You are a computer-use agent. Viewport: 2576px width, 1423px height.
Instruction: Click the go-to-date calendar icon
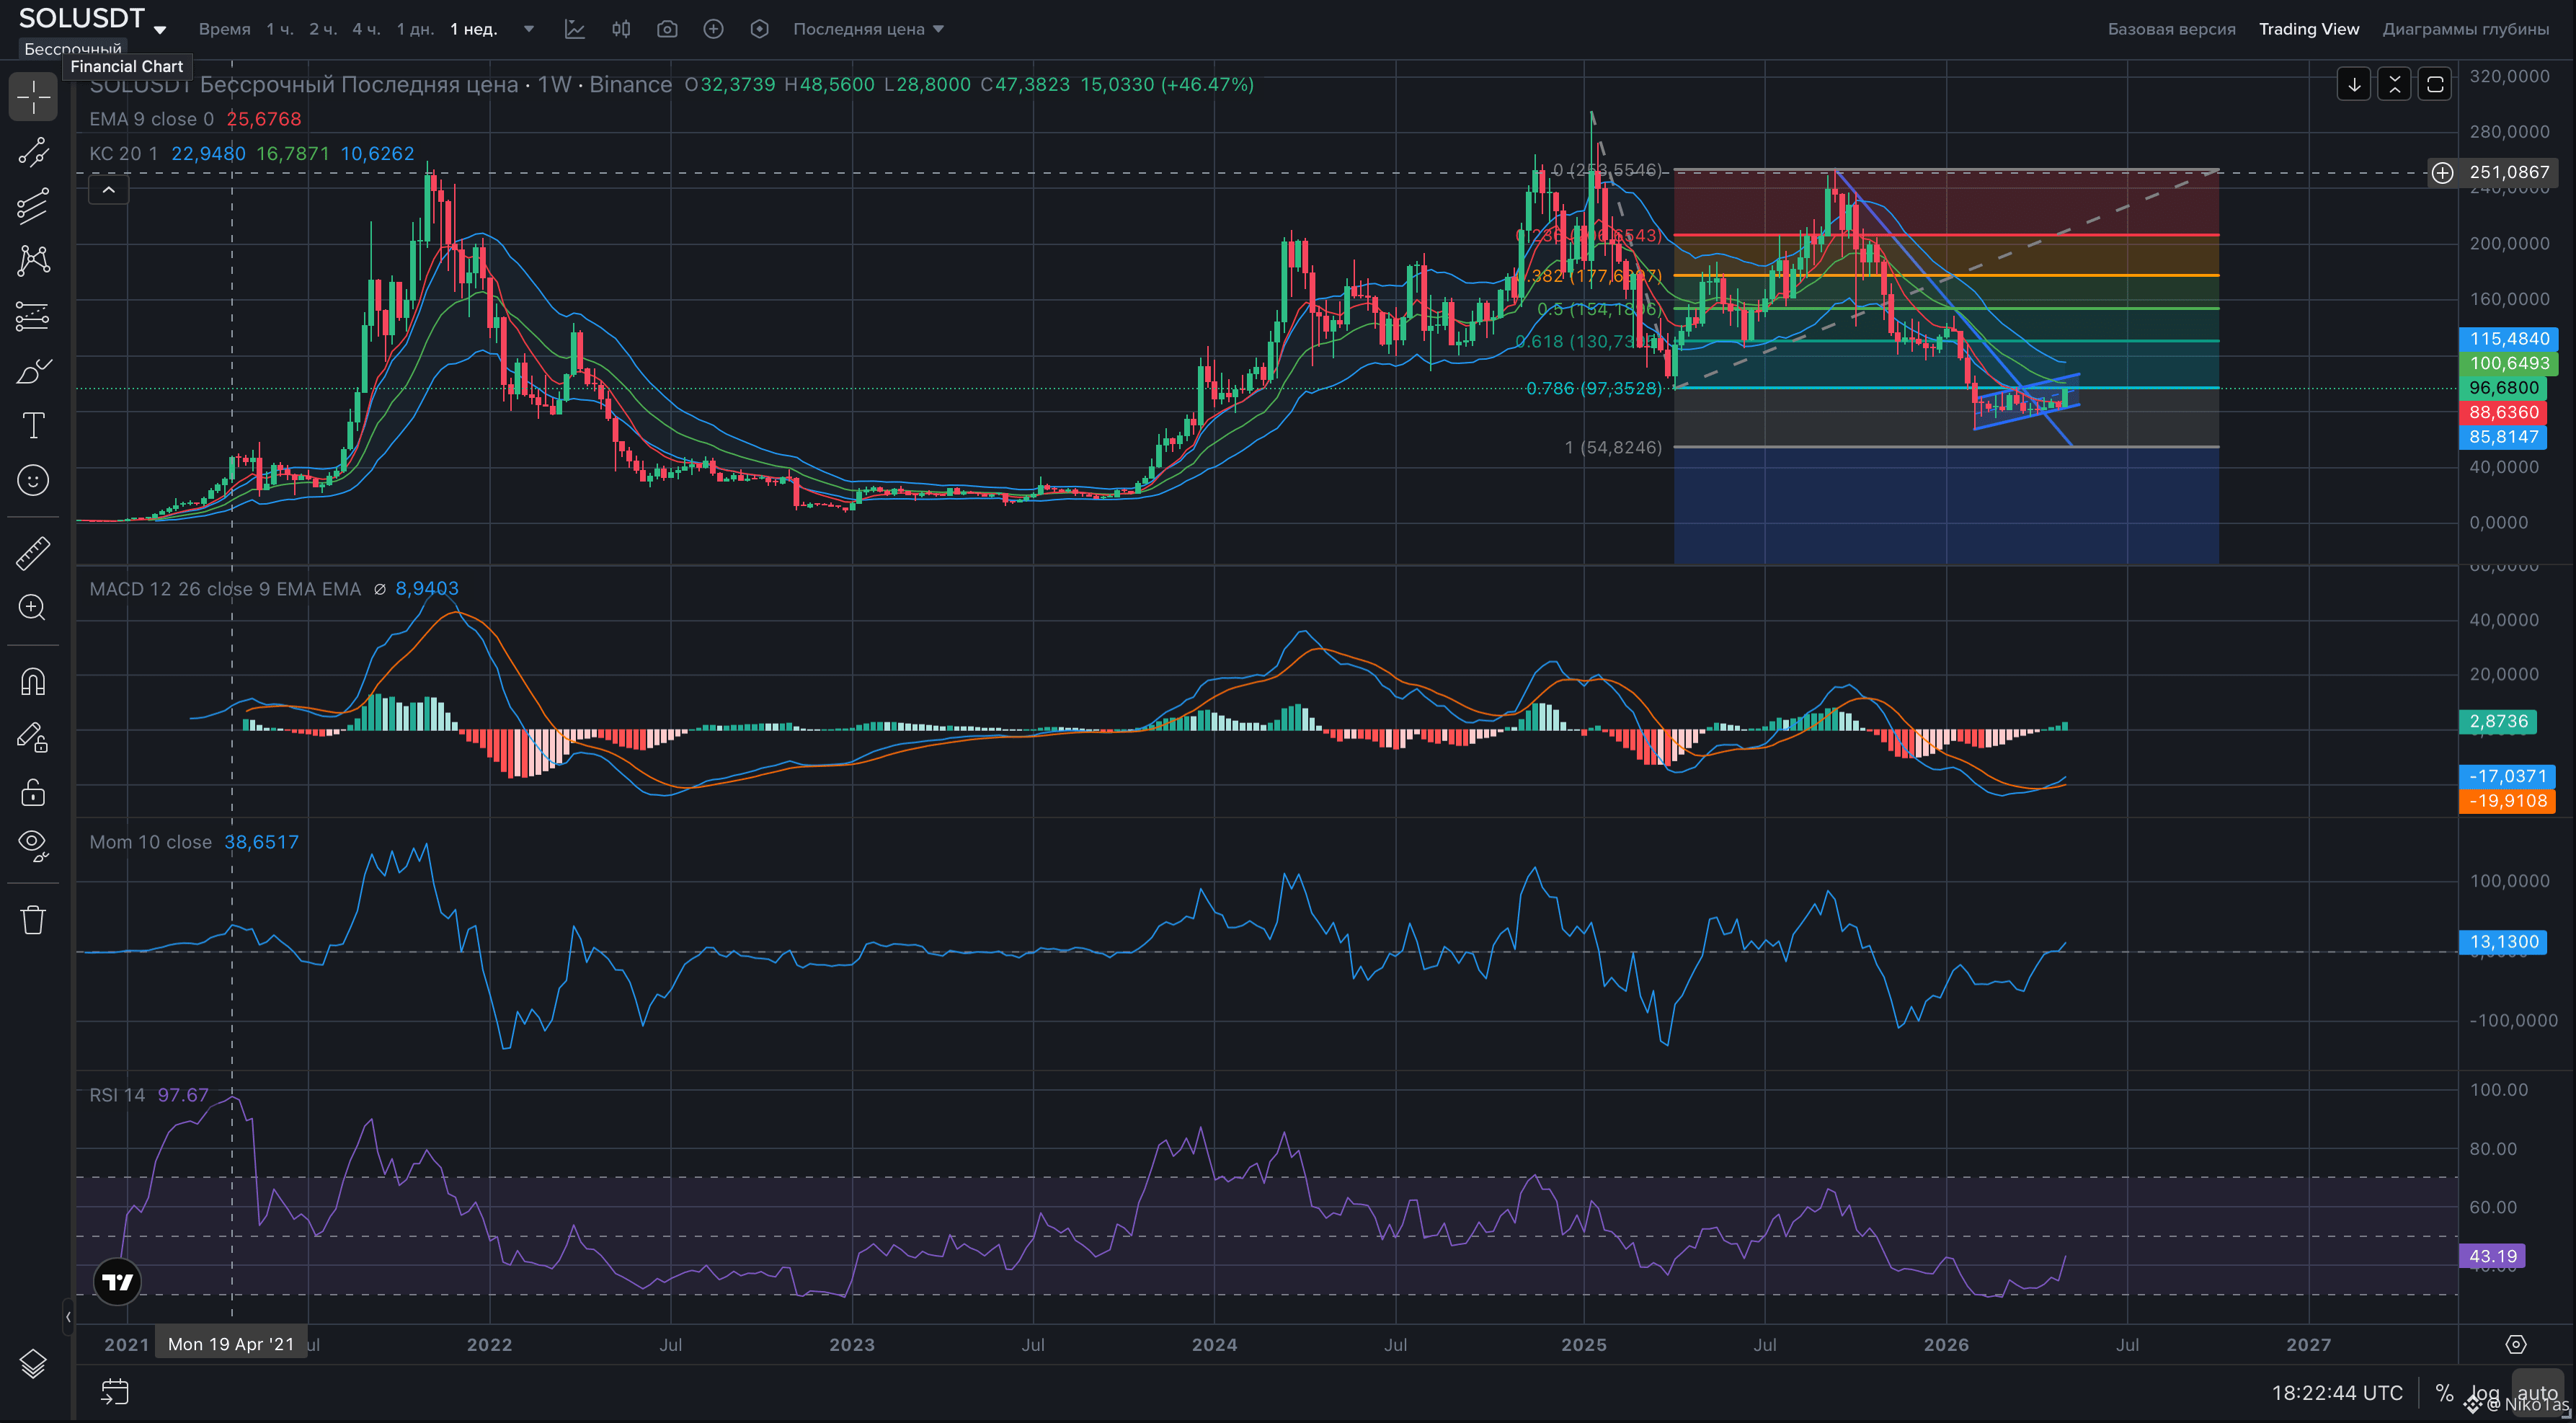pos(115,1391)
